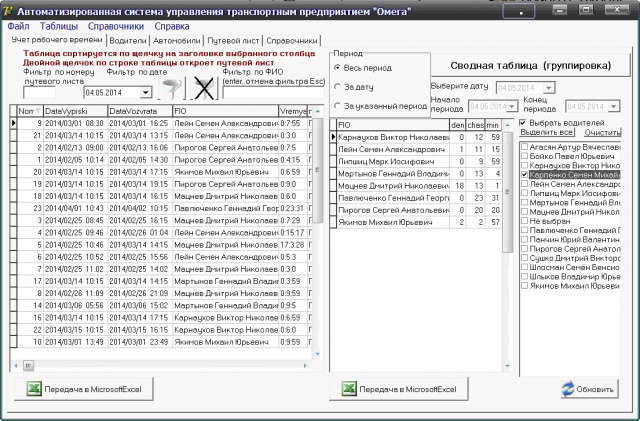640x421 pixels.
Task: Click Сводная таблица (группировка) button
Action: point(531,65)
